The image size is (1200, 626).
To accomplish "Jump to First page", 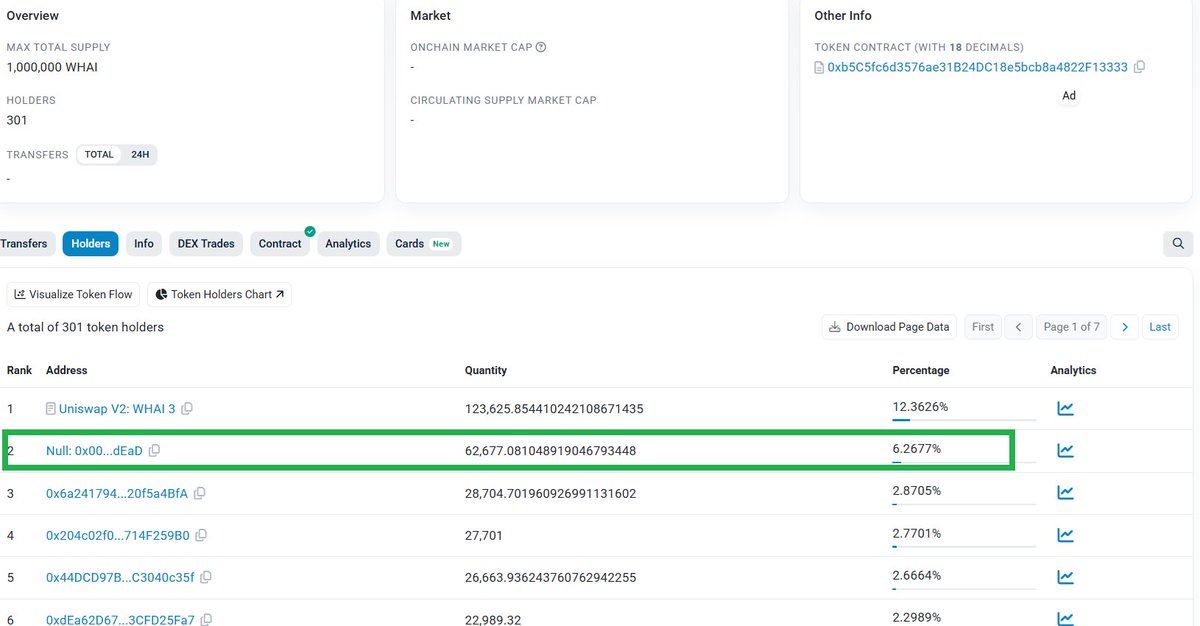I will [983, 327].
